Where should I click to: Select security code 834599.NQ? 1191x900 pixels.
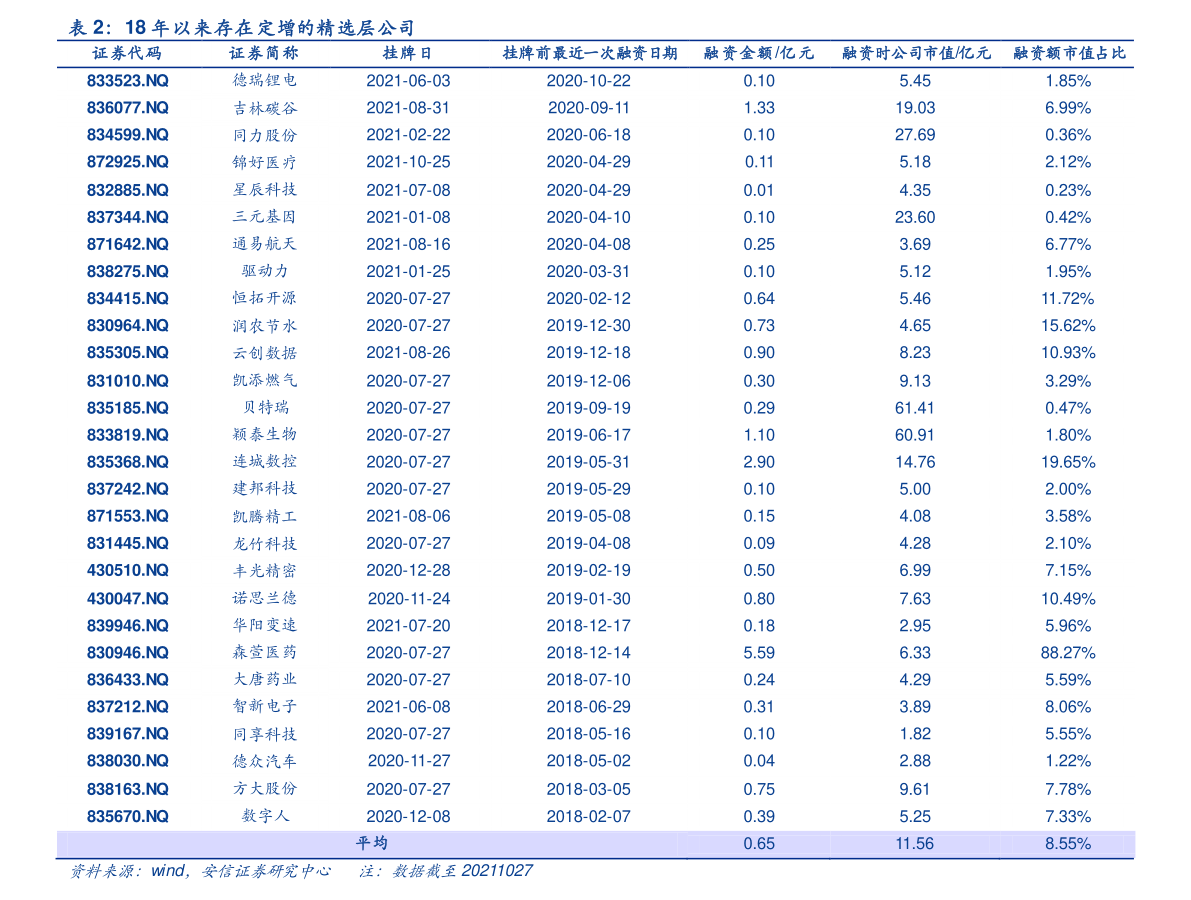[x=128, y=134]
